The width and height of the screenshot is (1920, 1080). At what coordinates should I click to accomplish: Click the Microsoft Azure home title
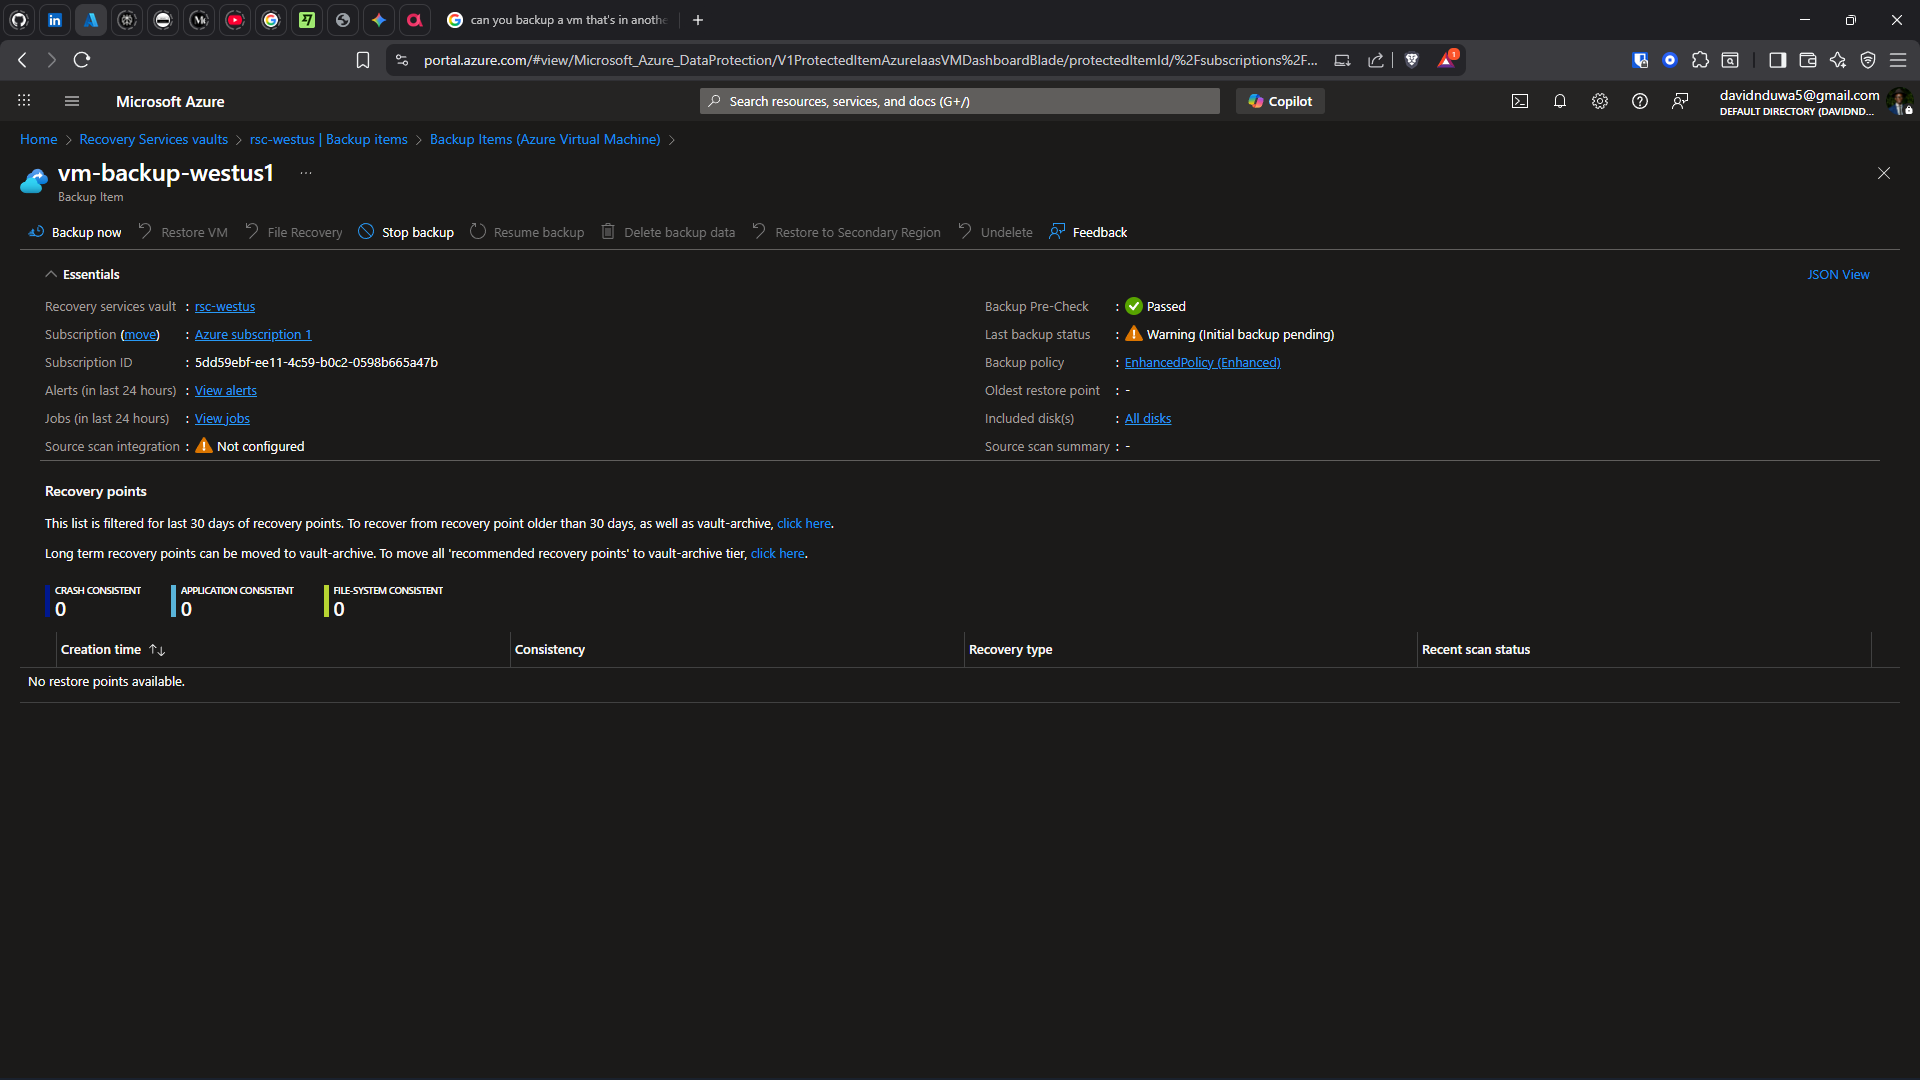[170, 101]
